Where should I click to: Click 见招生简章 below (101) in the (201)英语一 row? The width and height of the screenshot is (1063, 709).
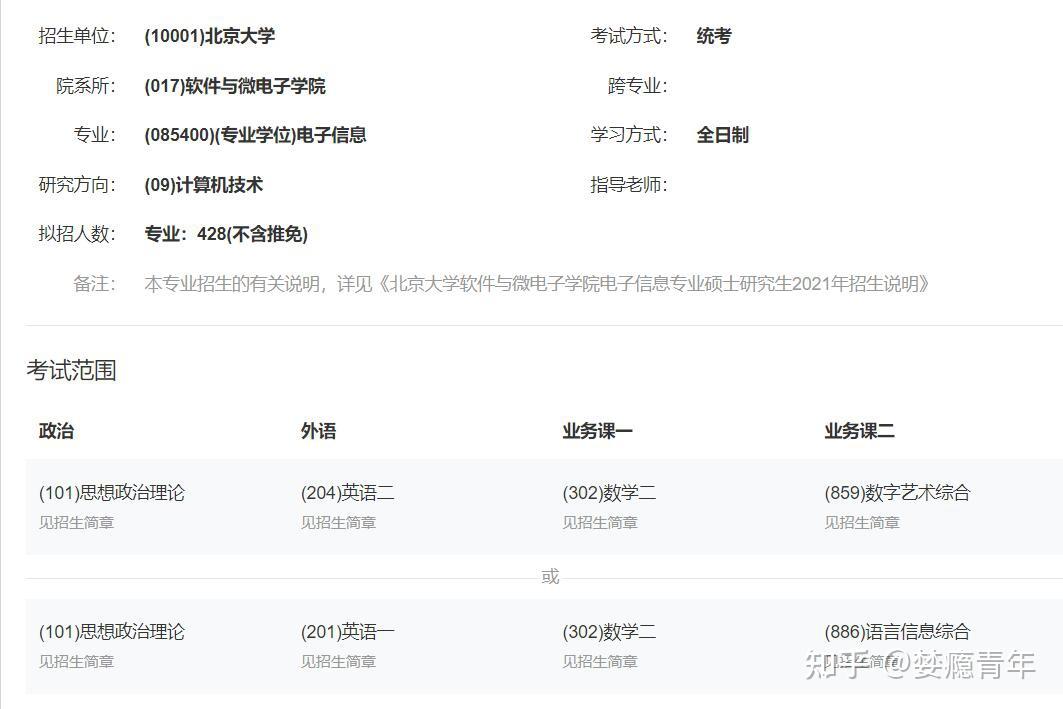[77, 662]
